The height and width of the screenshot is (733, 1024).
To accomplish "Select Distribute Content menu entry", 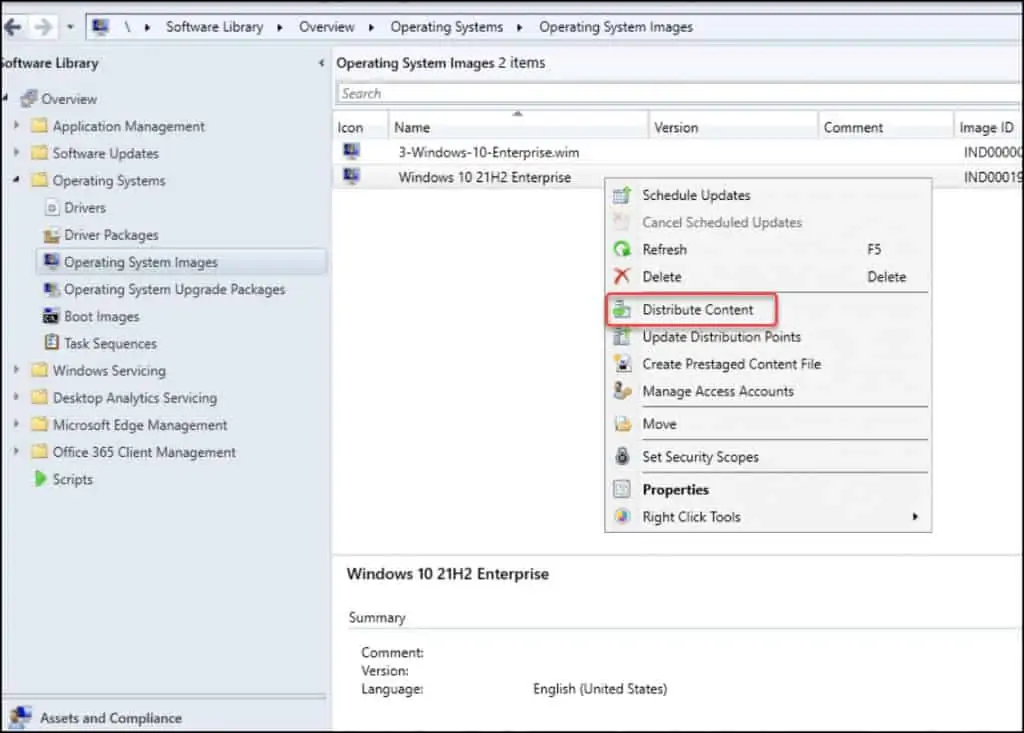I will click(697, 310).
